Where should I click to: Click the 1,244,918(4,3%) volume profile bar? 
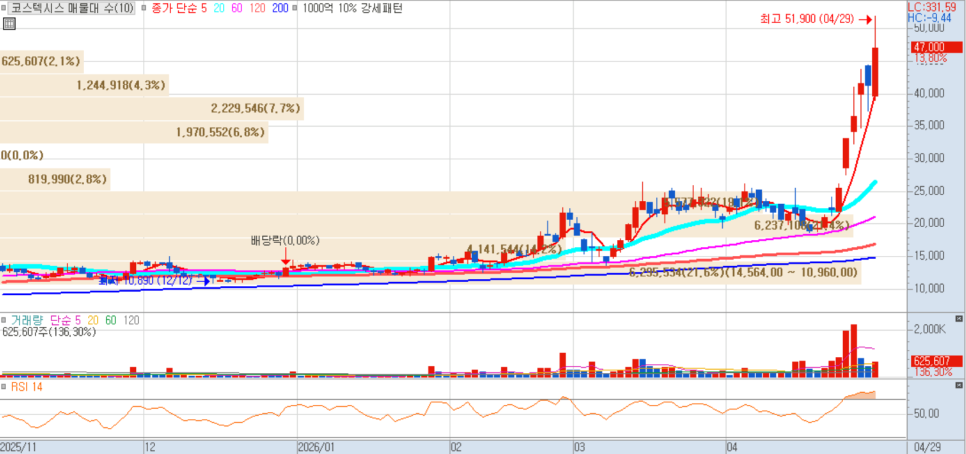84,85
